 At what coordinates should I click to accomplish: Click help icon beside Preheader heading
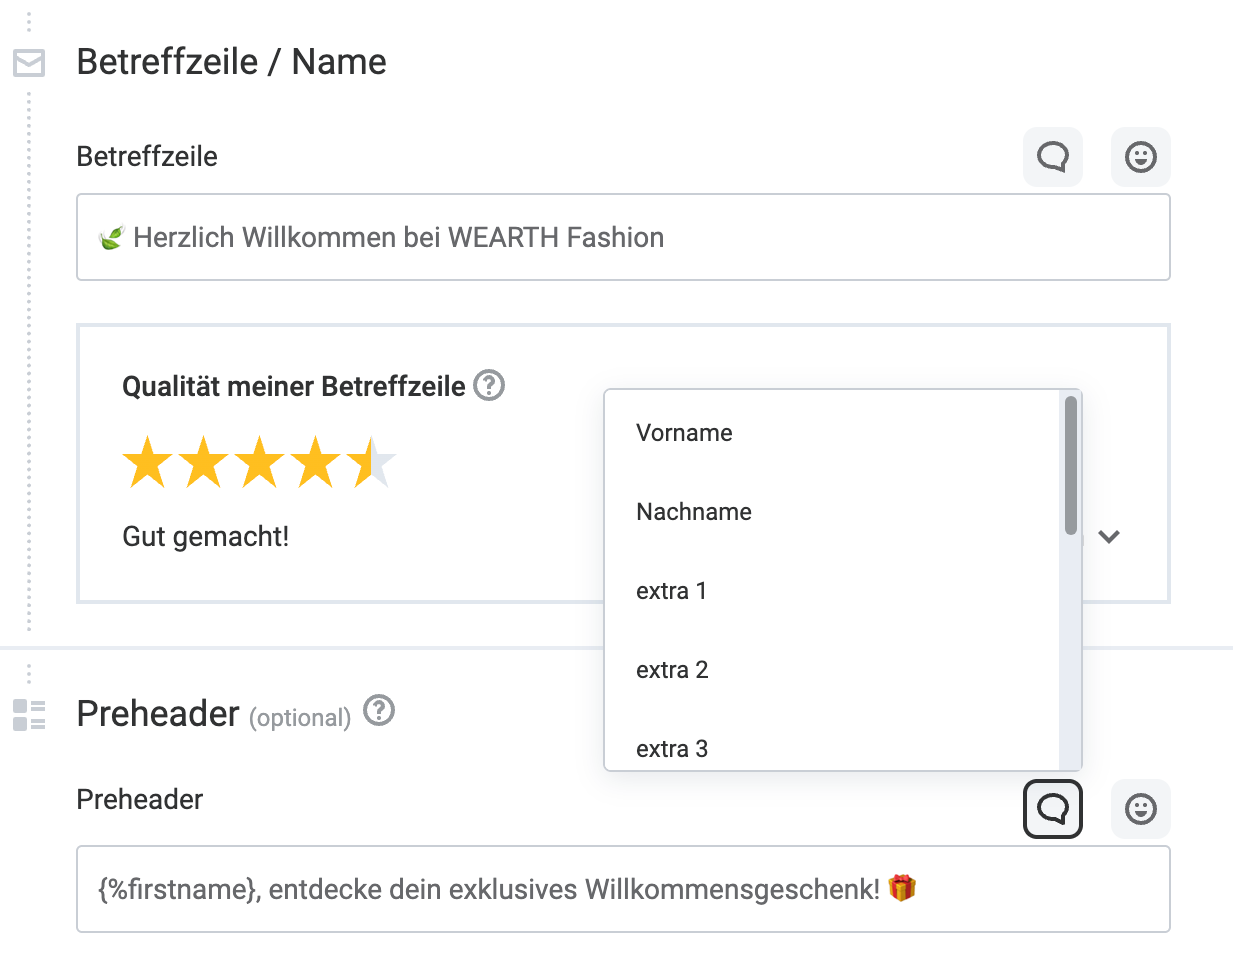click(x=379, y=711)
